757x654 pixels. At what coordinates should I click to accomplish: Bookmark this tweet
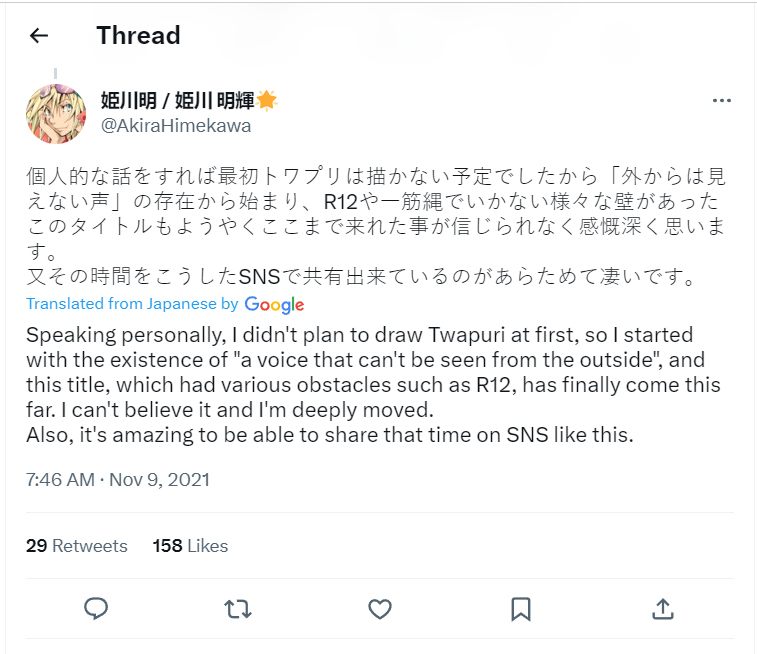click(x=520, y=607)
